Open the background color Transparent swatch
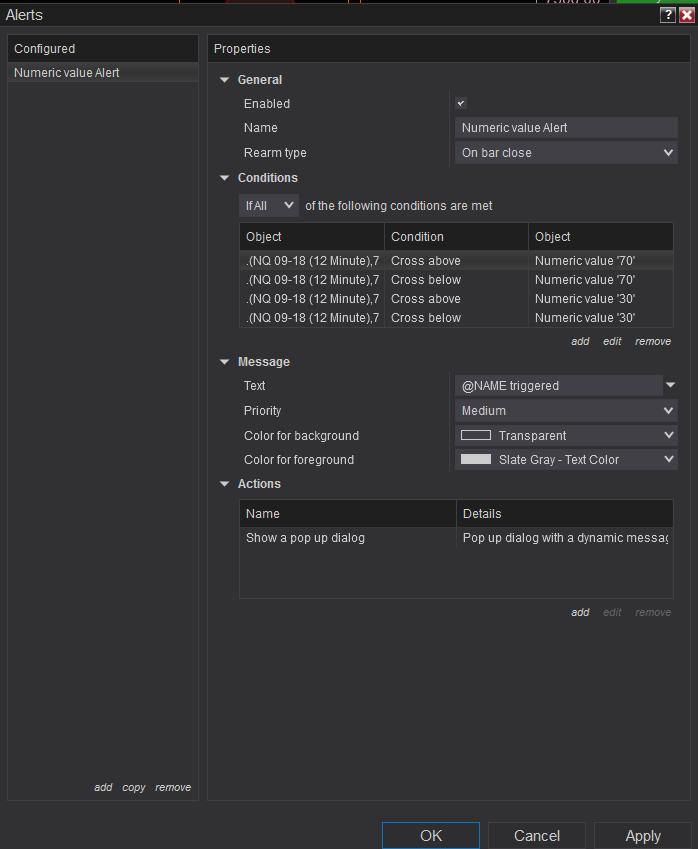Viewport: 698px width, 849px height. (x=475, y=436)
